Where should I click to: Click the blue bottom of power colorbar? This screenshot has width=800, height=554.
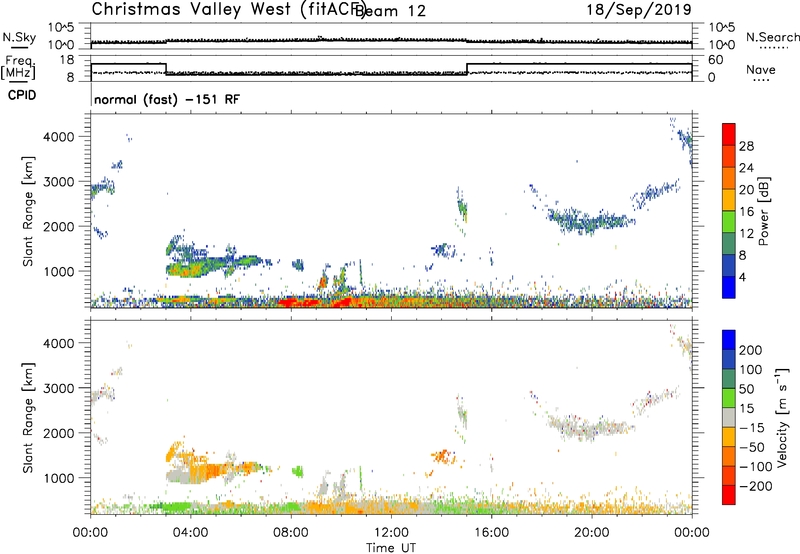(x=729, y=287)
